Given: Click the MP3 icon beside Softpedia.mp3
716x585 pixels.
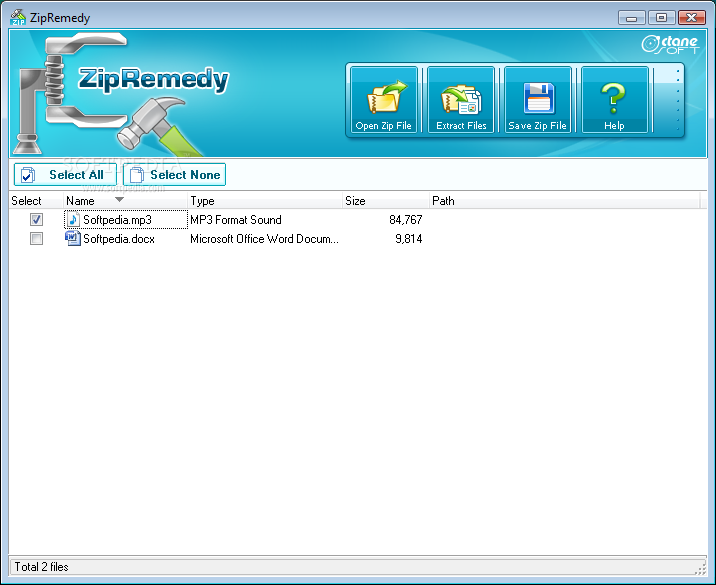Looking at the screenshot, I should 73,220.
